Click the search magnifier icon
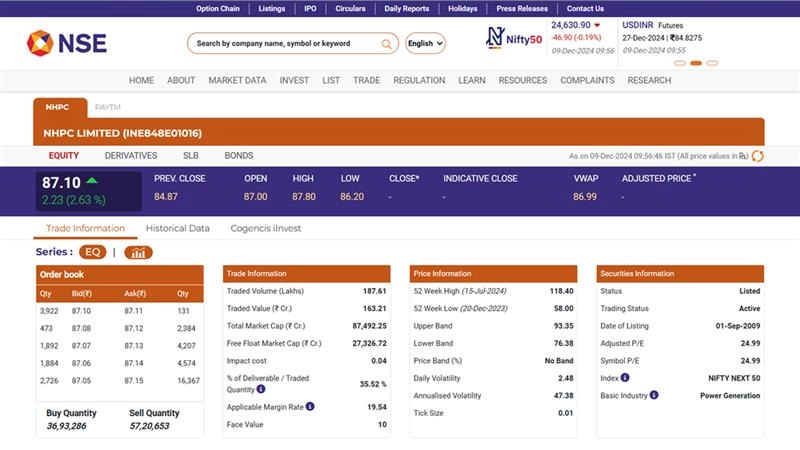800x450 pixels. tap(387, 44)
